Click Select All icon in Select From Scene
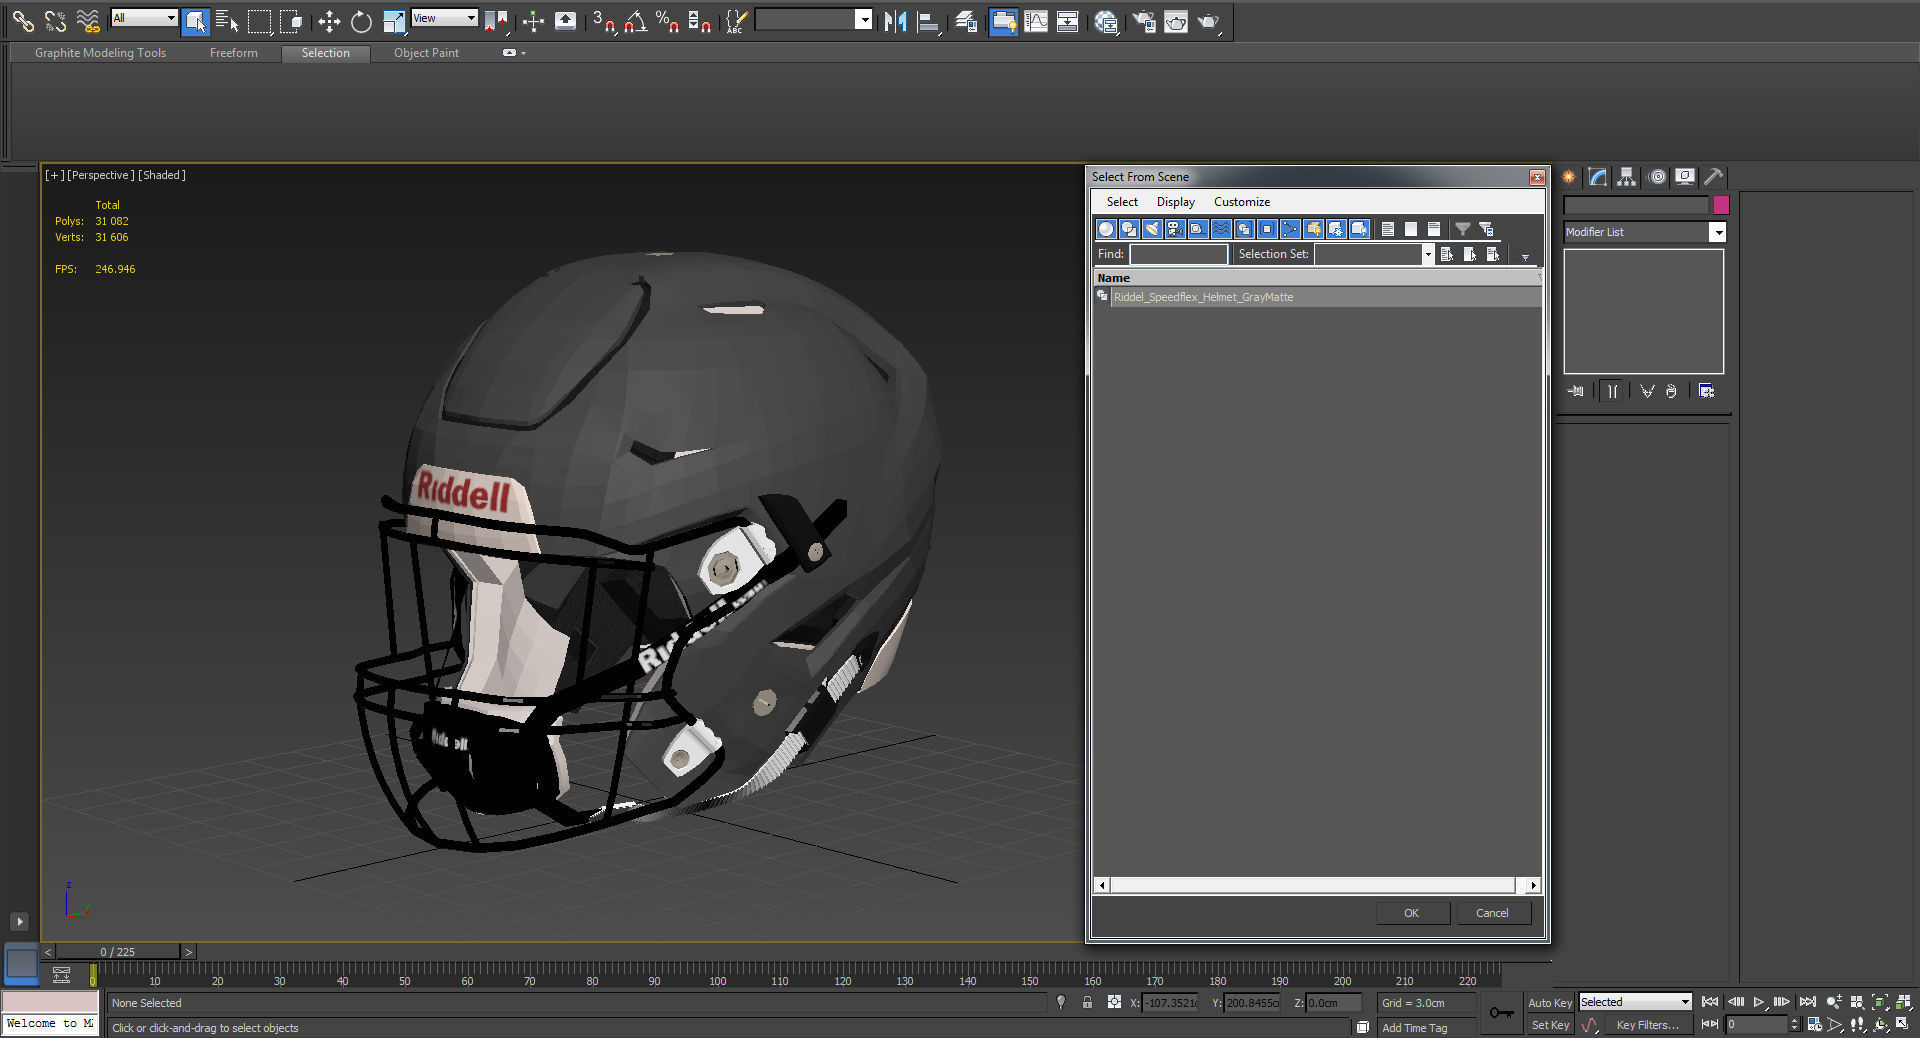This screenshot has height=1038, width=1920. point(1388,229)
